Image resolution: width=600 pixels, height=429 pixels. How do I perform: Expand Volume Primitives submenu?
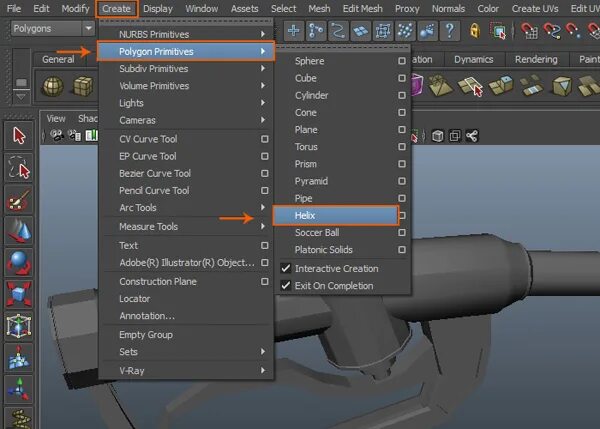[x=186, y=86]
